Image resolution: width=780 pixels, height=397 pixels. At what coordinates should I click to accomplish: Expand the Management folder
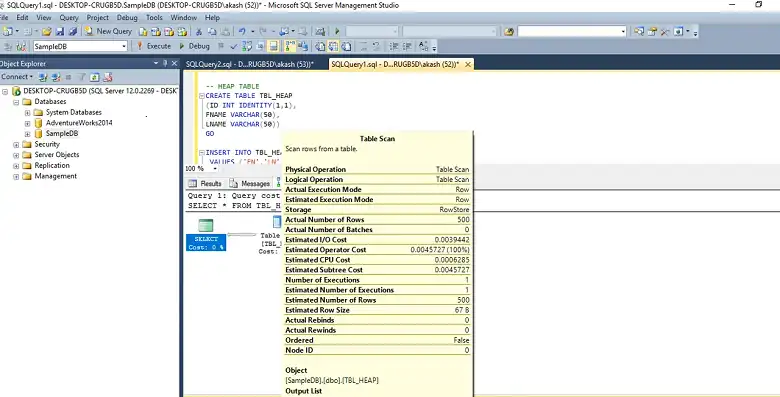(16, 177)
